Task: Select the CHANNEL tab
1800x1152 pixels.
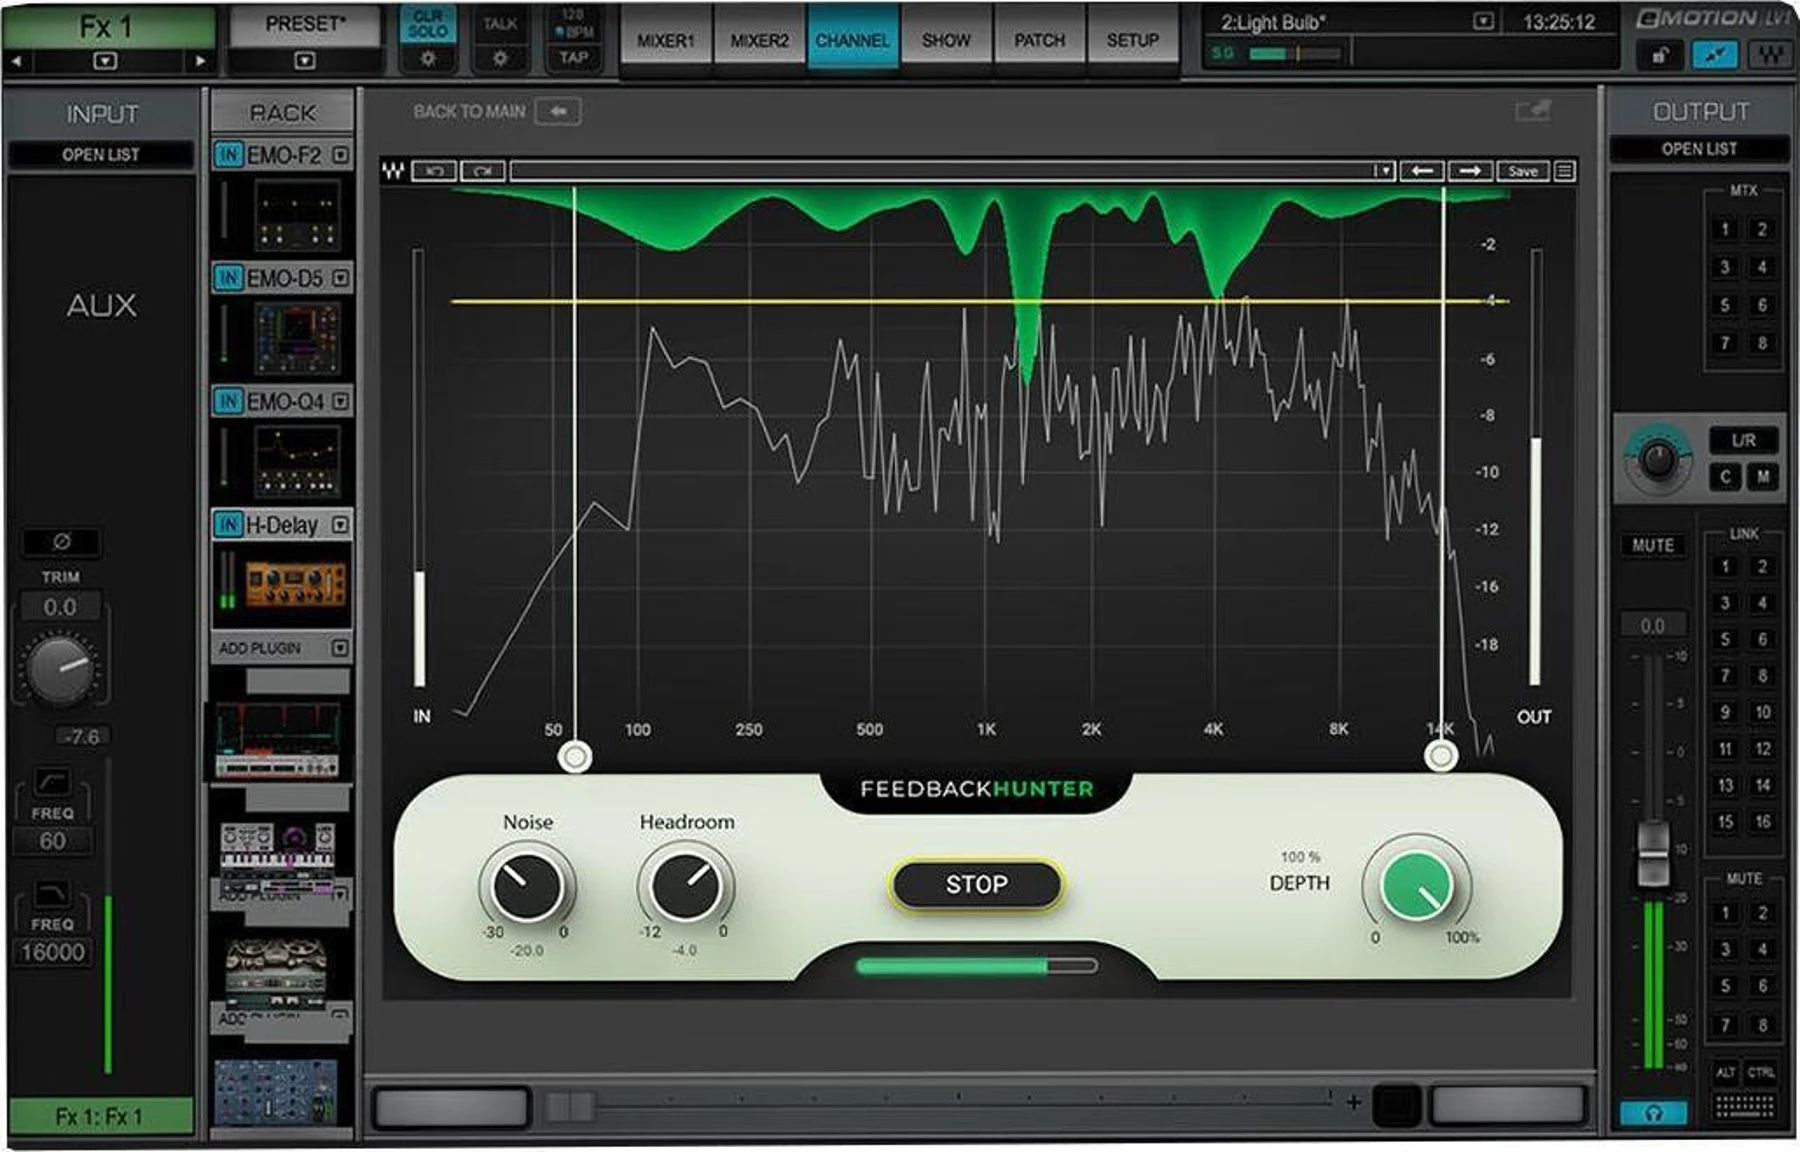Action: pos(852,38)
